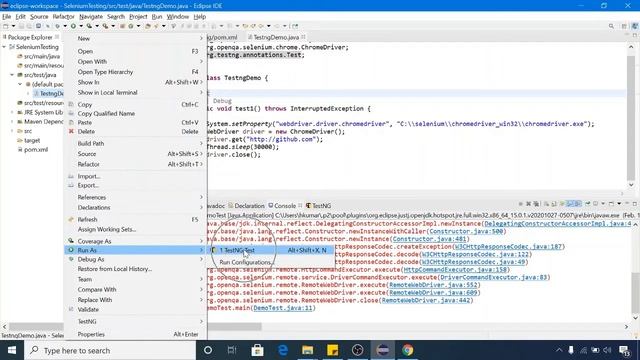Open the External Tools dropdown arrow

point(113,26)
